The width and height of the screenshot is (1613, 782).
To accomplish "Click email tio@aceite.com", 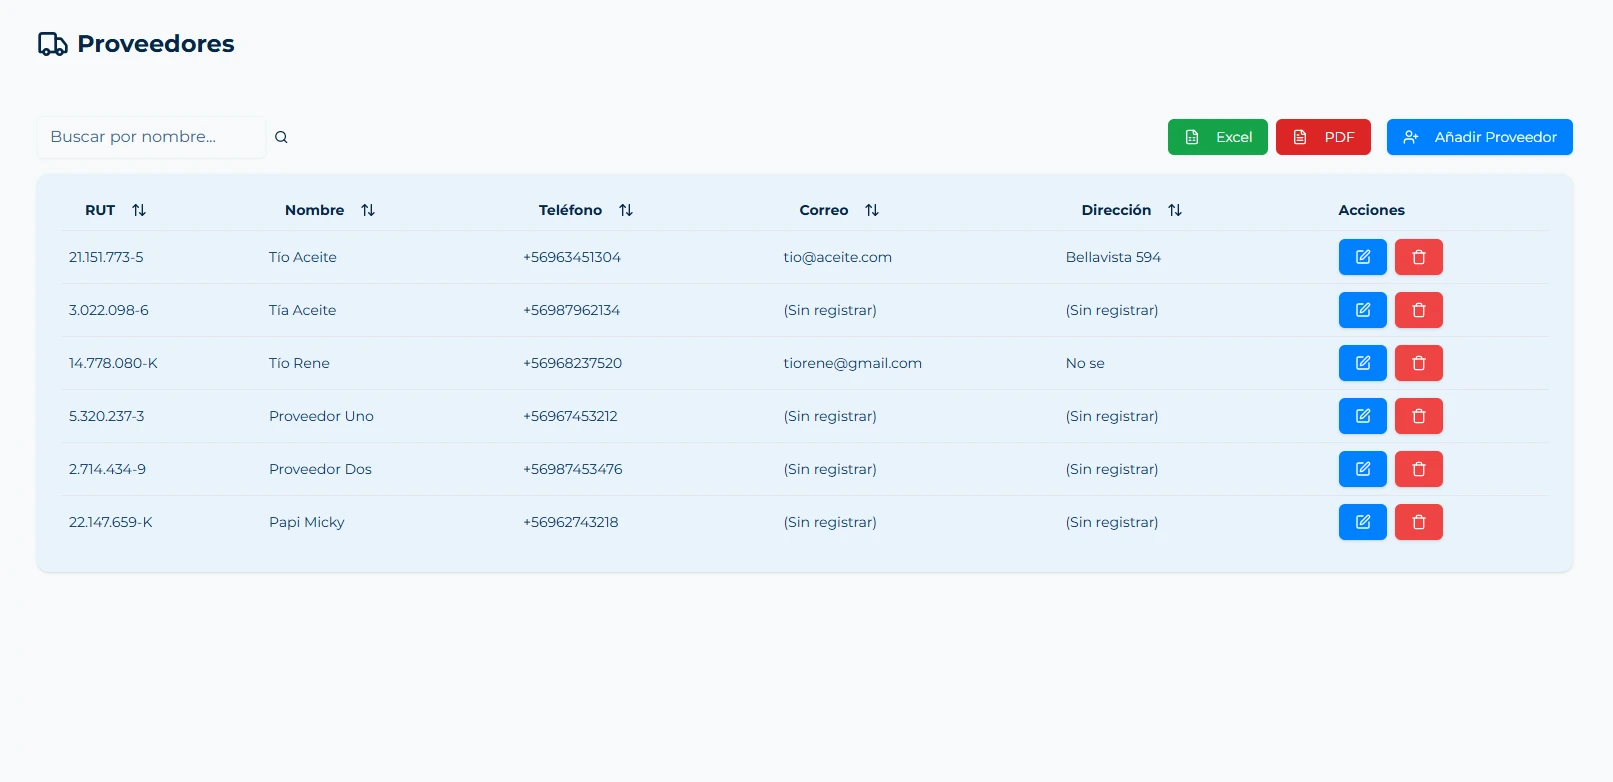I will [x=838, y=257].
